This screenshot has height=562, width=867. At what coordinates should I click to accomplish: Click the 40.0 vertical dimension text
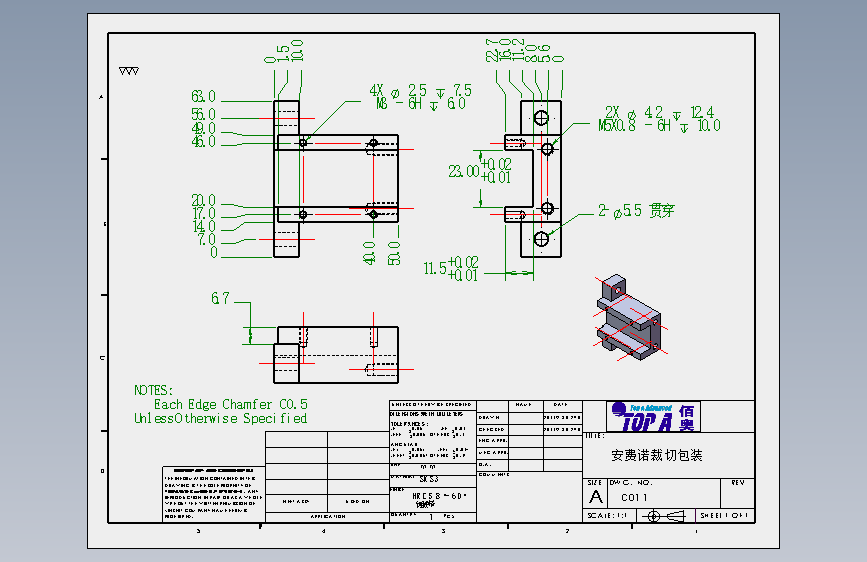[x=369, y=253]
